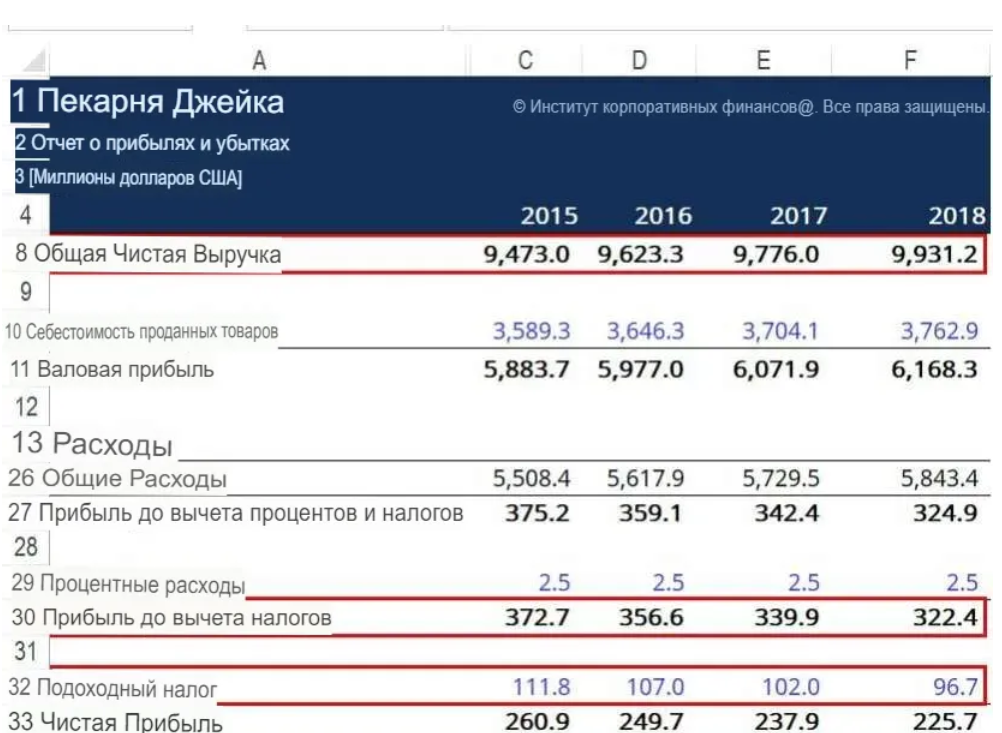Click 'Общая Чистая Выручка' row label

(157, 254)
